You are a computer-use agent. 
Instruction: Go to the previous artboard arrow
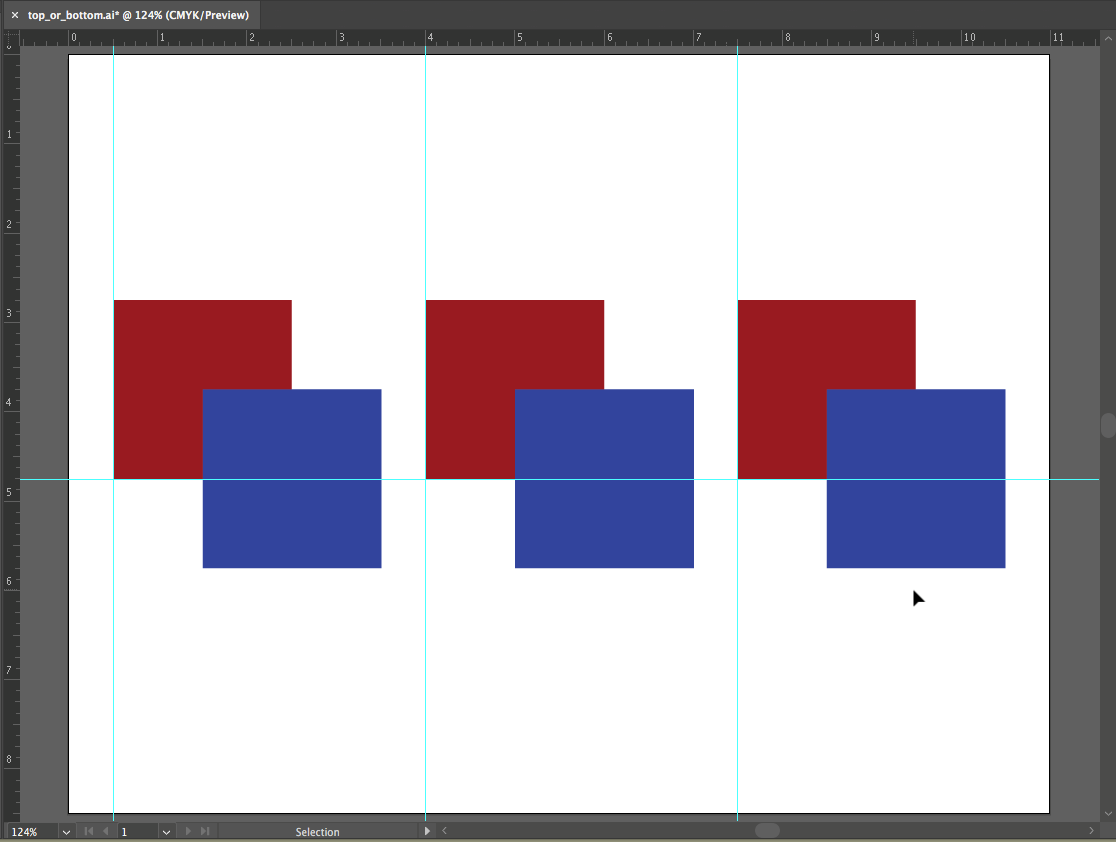[x=105, y=831]
